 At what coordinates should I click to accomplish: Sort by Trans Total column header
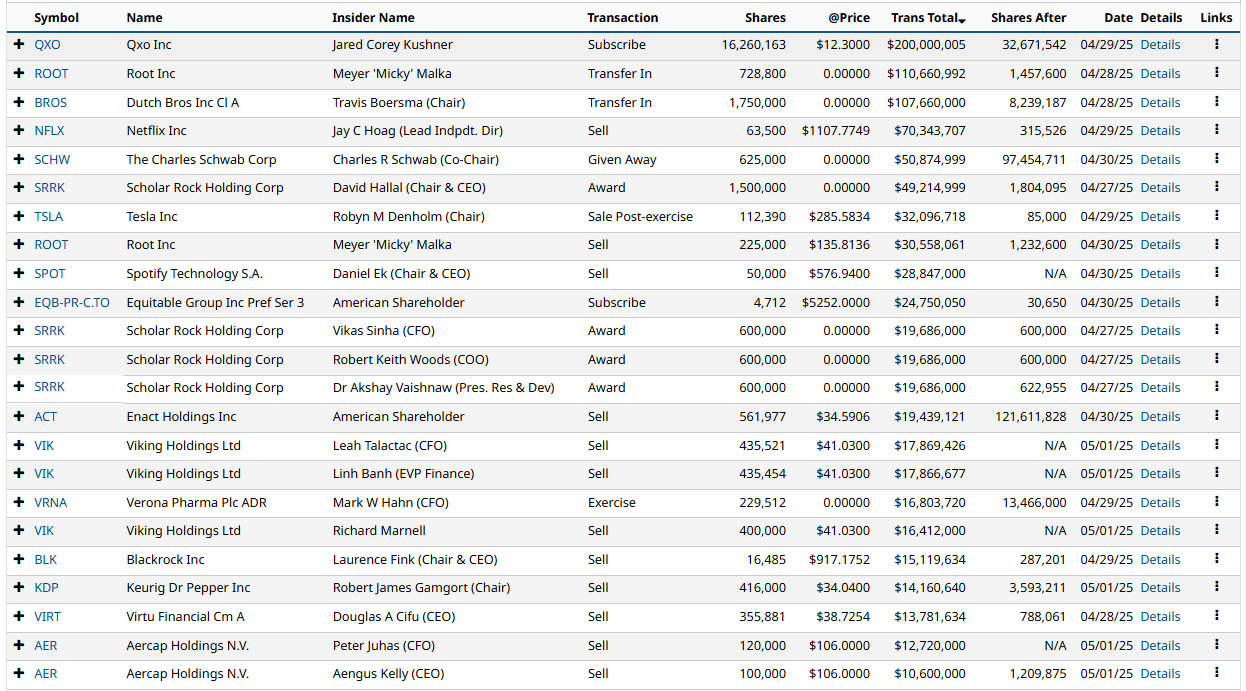[x=928, y=17]
